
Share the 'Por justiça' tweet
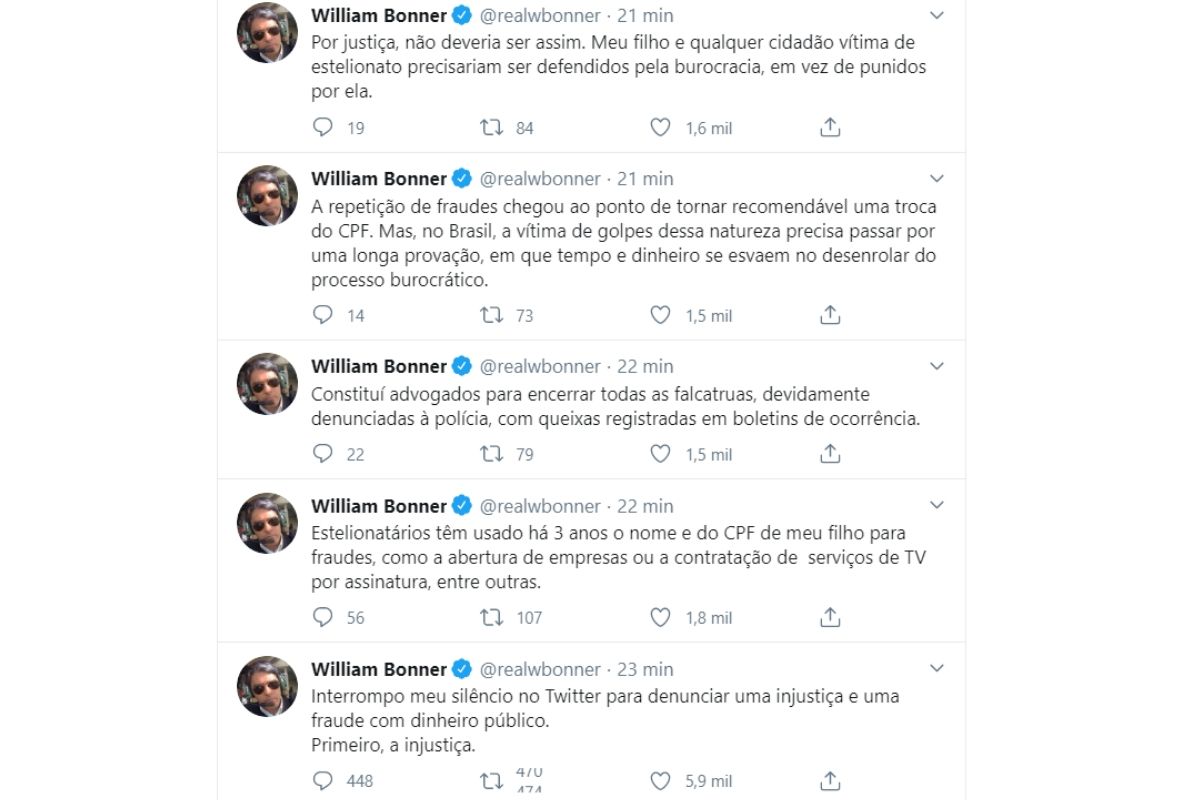click(829, 128)
